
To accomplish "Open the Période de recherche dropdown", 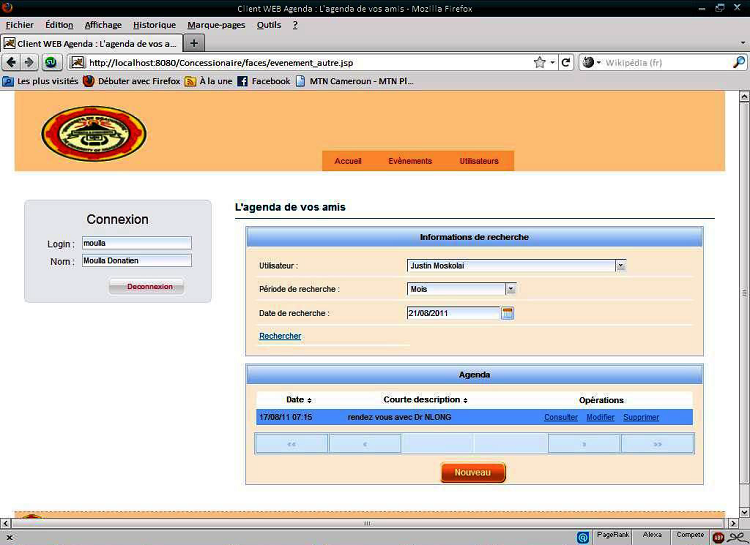I will click(x=510, y=288).
